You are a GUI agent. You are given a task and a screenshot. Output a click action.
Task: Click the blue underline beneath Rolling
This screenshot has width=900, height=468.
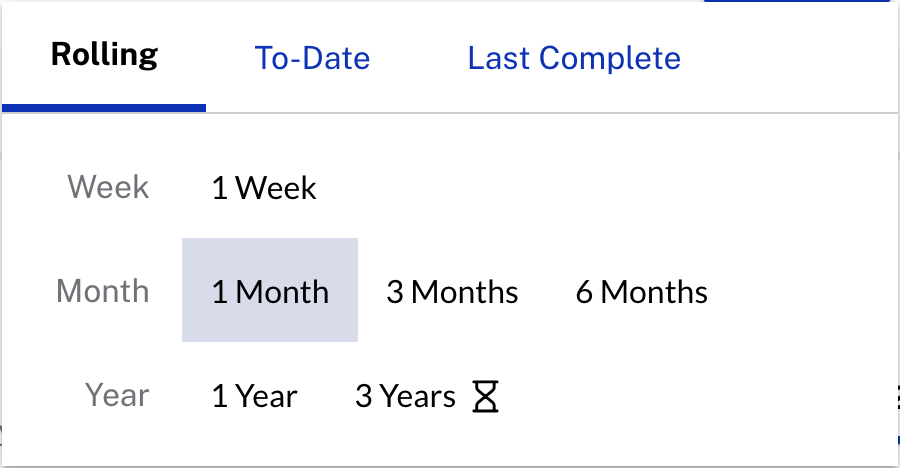104,107
